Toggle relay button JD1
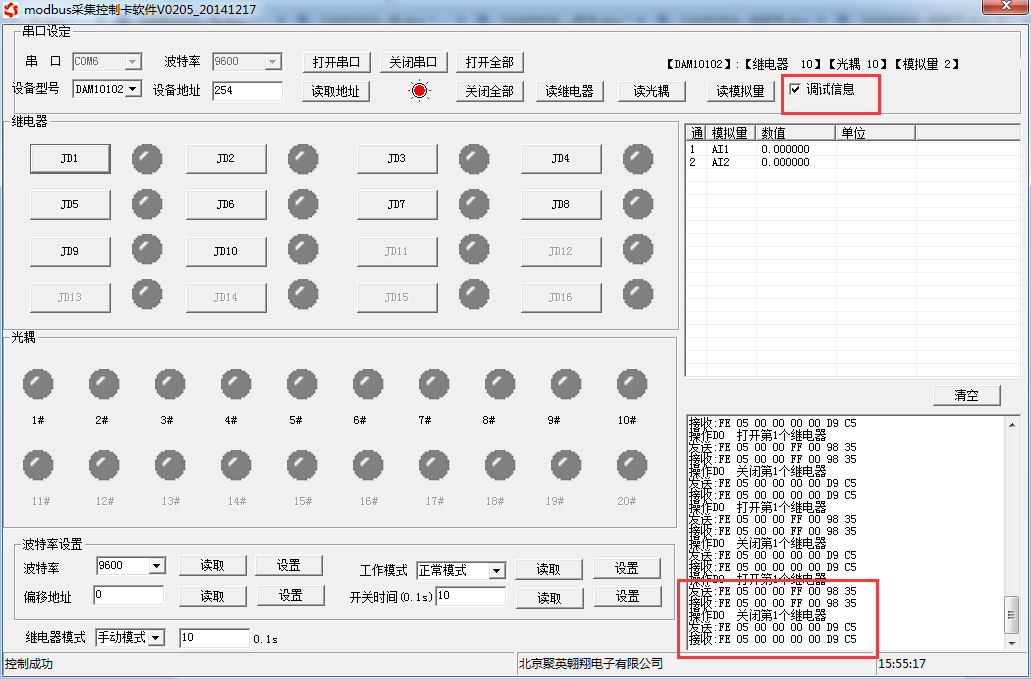Screen dimensions: 1031x679 click(69, 158)
